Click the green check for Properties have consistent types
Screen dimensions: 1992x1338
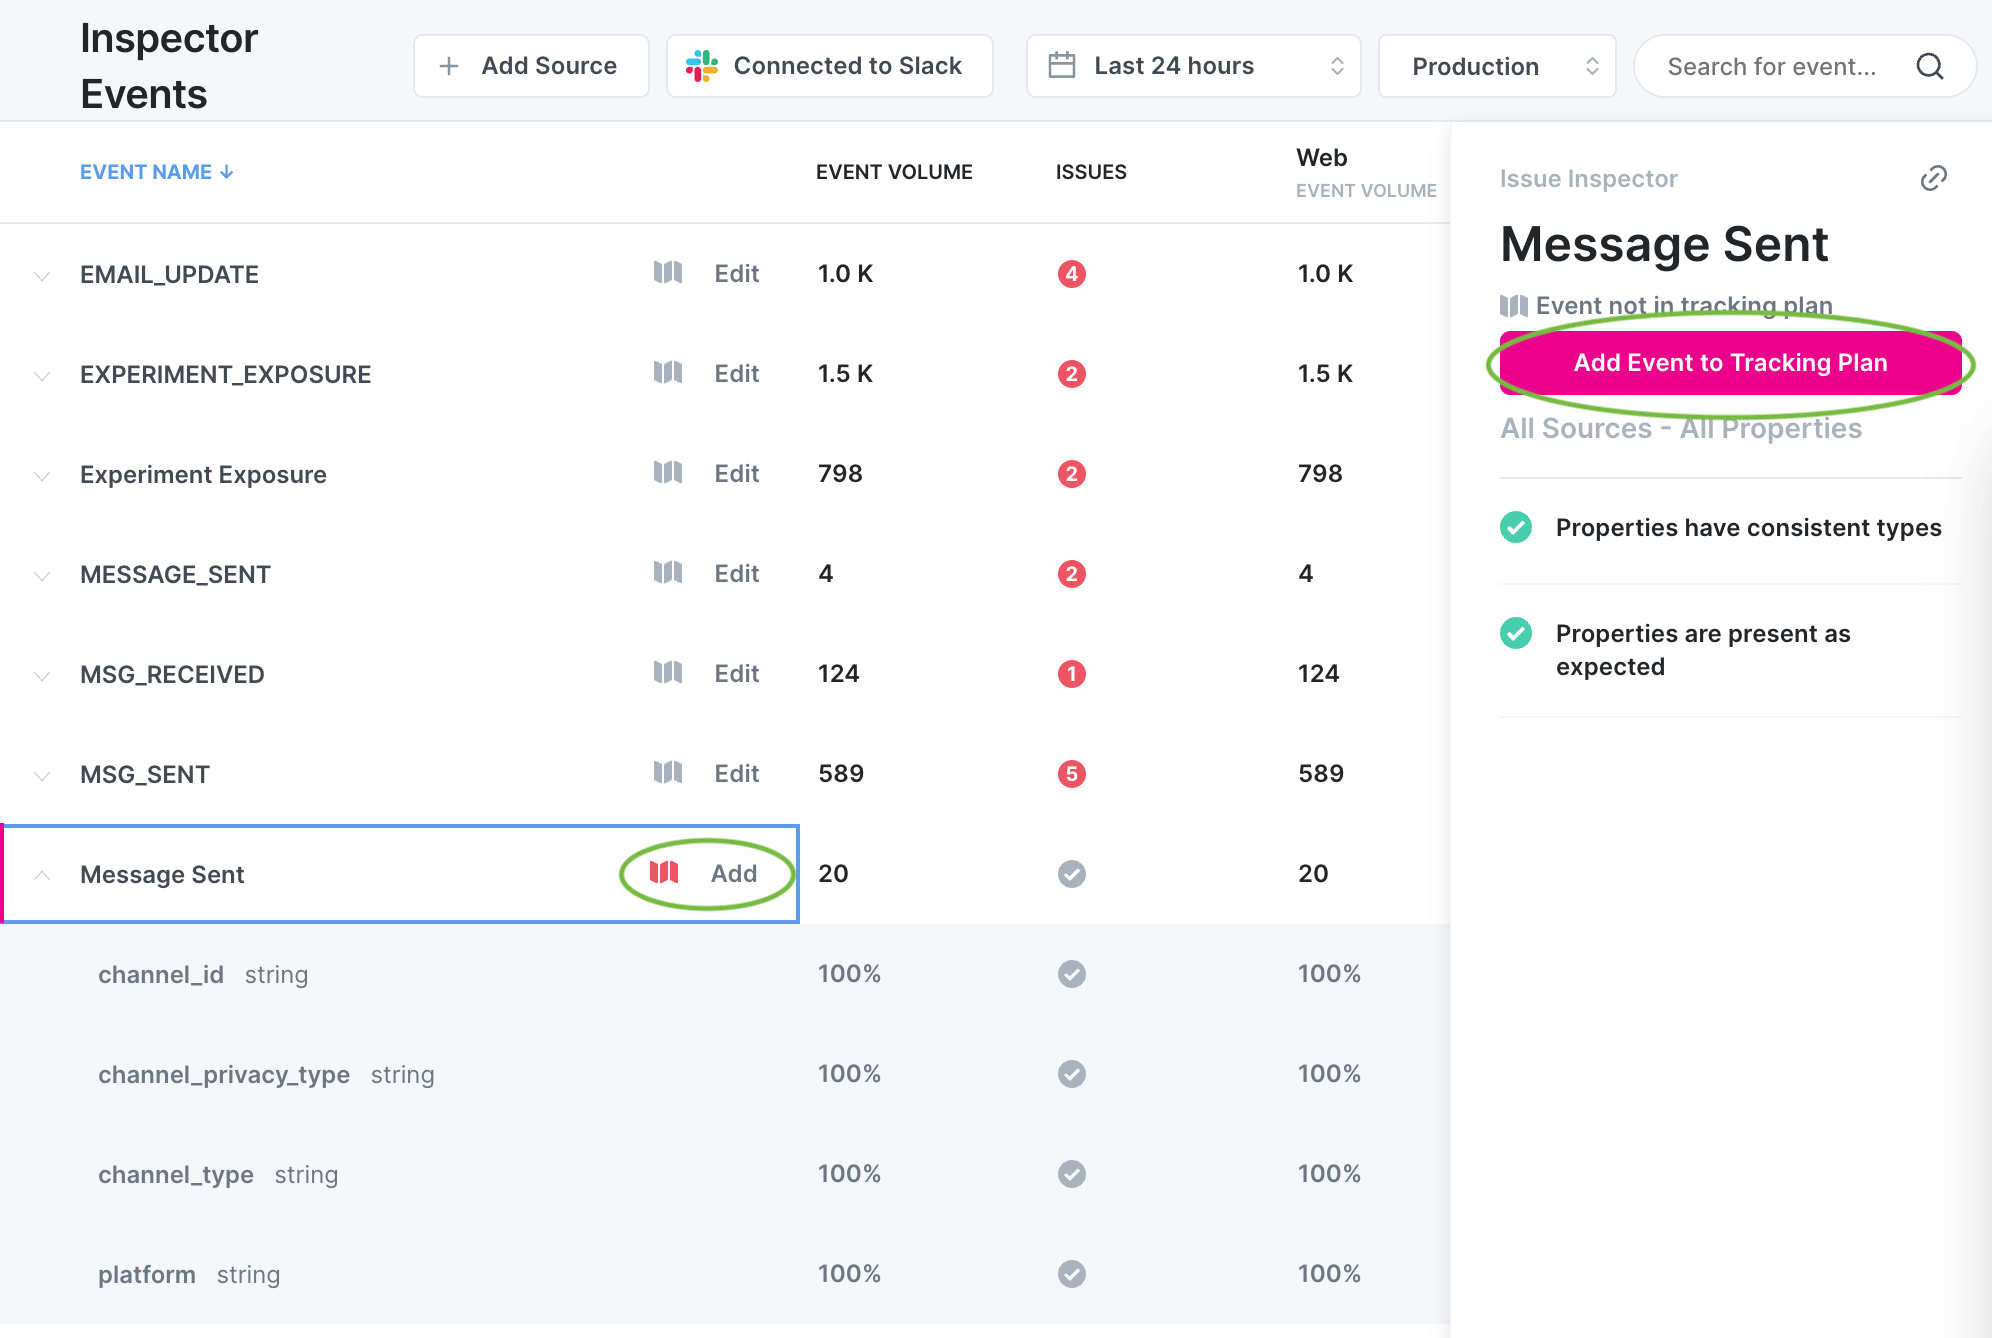pyautogui.click(x=1516, y=527)
